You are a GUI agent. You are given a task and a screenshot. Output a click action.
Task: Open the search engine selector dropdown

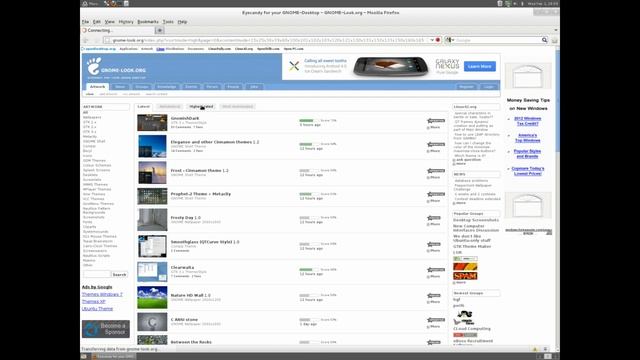click(449, 40)
